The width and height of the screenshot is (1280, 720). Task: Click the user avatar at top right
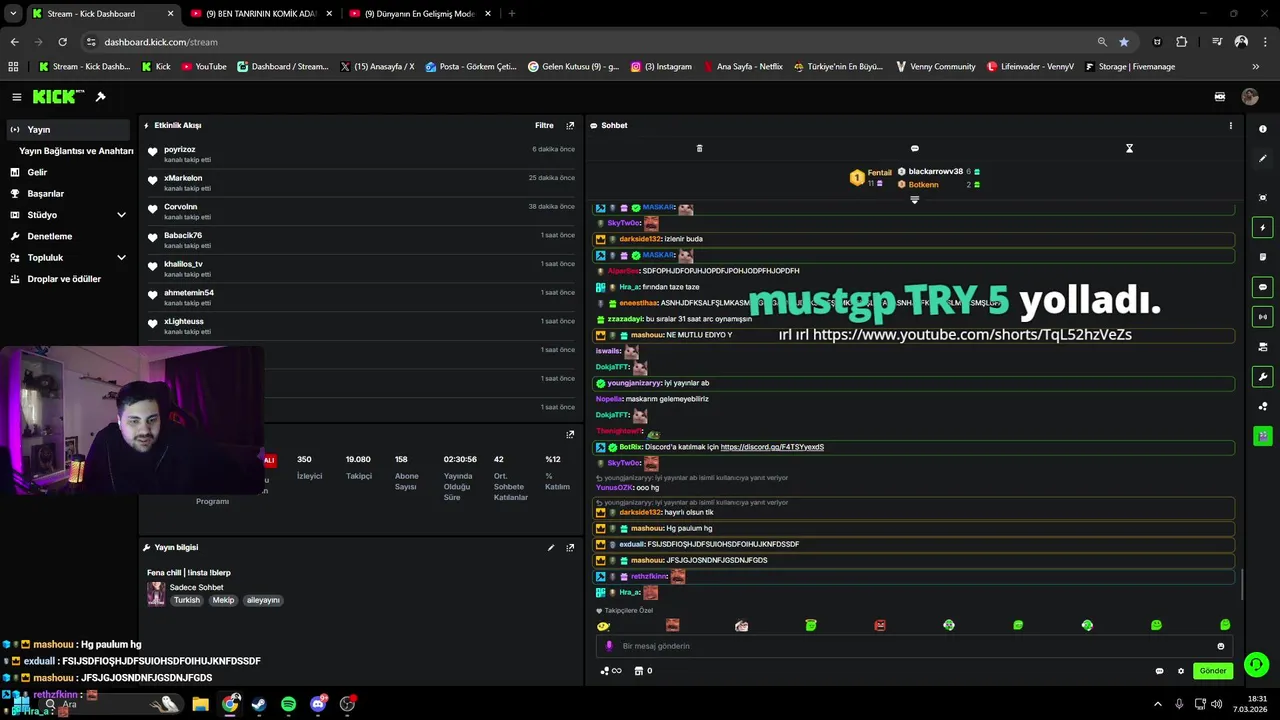tap(1250, 97)
